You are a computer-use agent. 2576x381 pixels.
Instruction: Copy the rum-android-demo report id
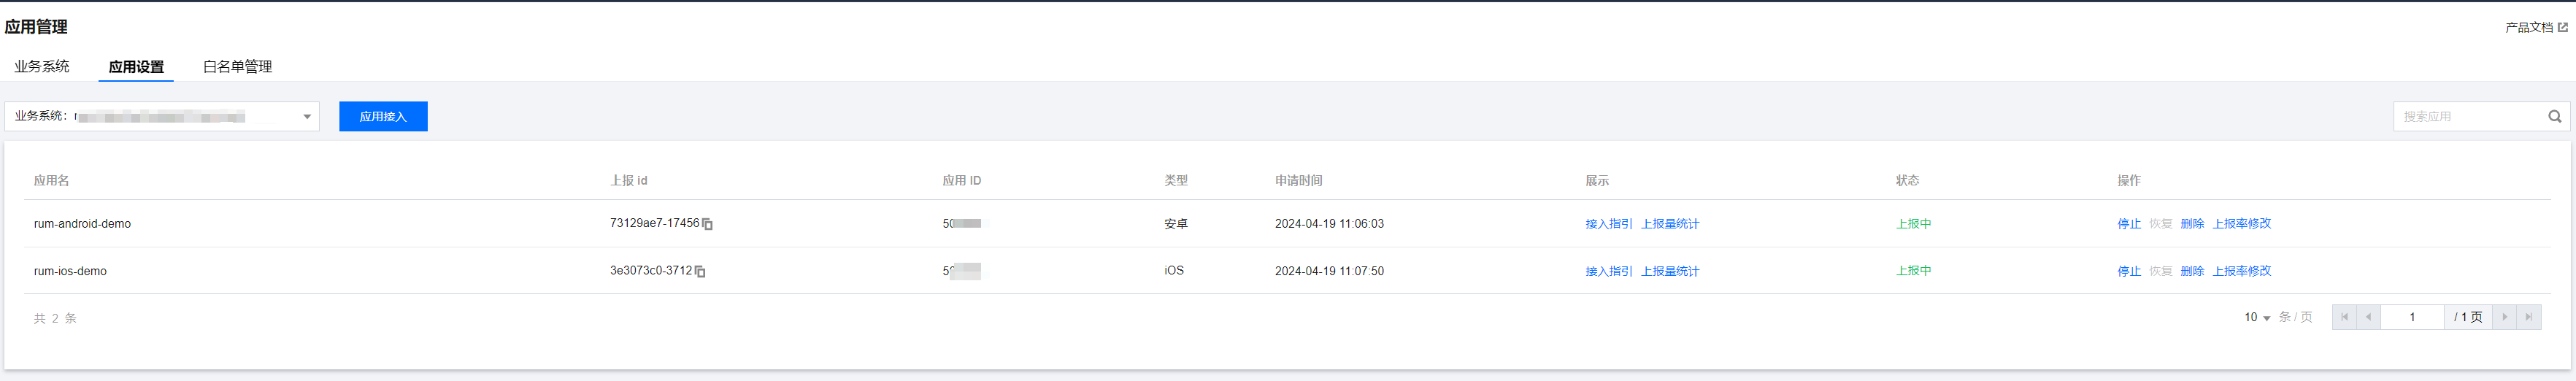pyautogui.click(x=707, y=224)
